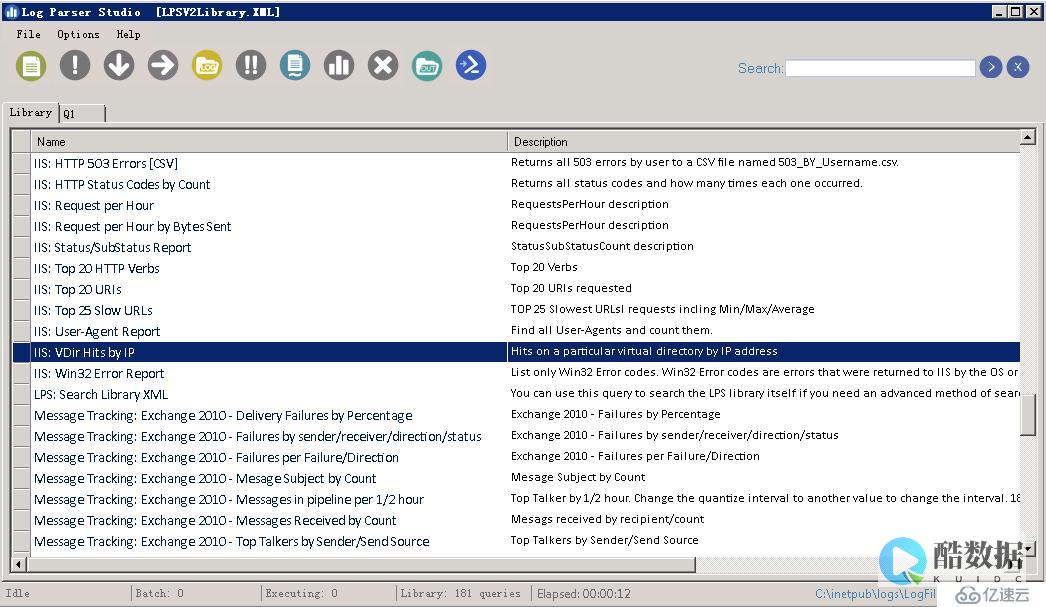This screenshot has width=1046, height=607.
Task: Click the log file path link C:\inetpub\logs
Action: pyautogui.click(x=875, y=594)
